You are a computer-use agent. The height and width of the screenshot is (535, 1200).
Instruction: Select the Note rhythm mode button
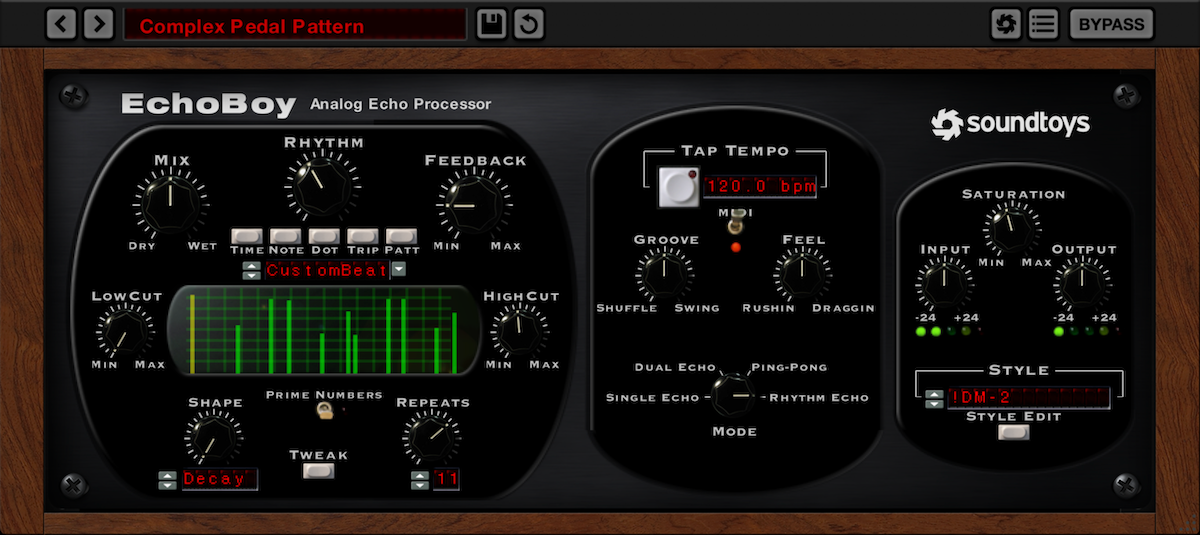[x=285, y=237]
